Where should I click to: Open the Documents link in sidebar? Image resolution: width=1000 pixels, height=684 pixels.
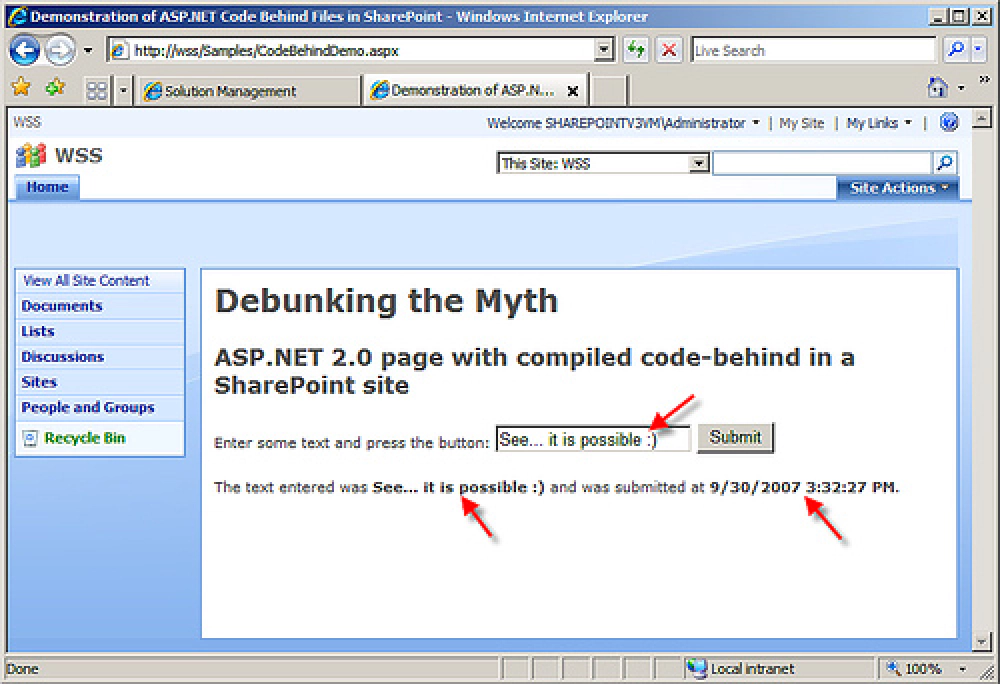click(x=62, y=306)
